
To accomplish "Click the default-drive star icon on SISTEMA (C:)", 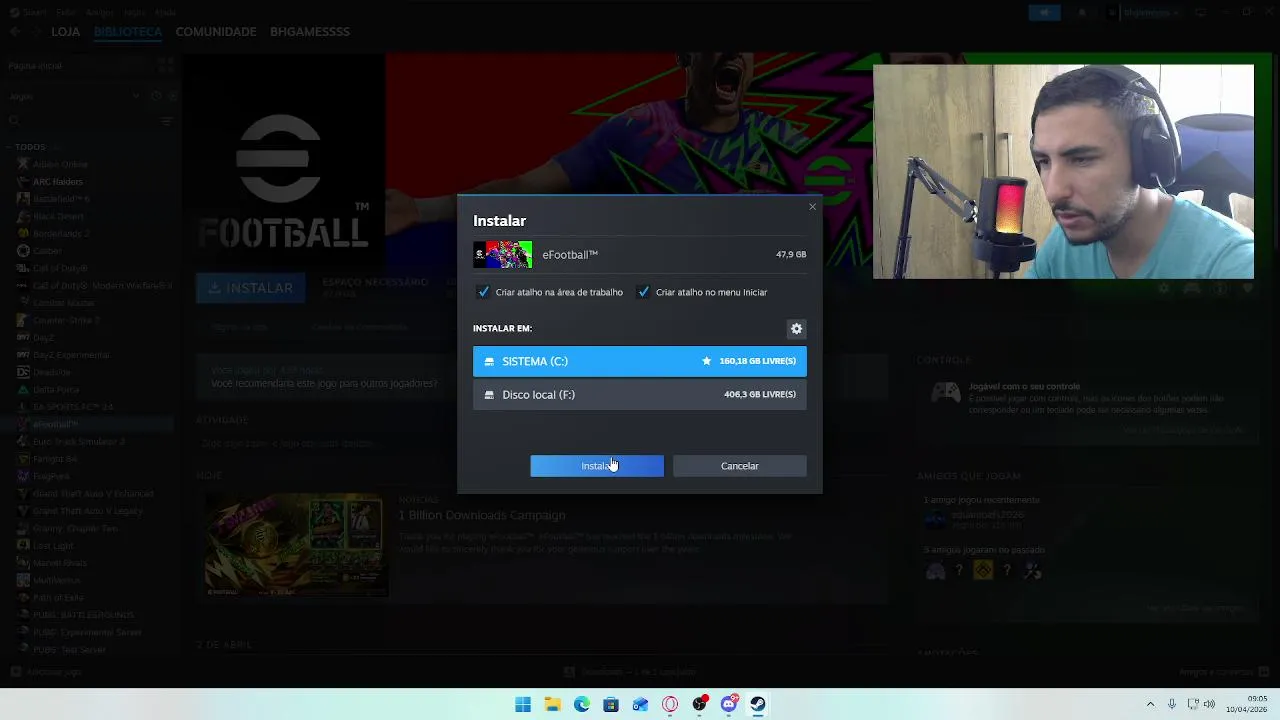I will pyautogui.click(x=707, y=361).
